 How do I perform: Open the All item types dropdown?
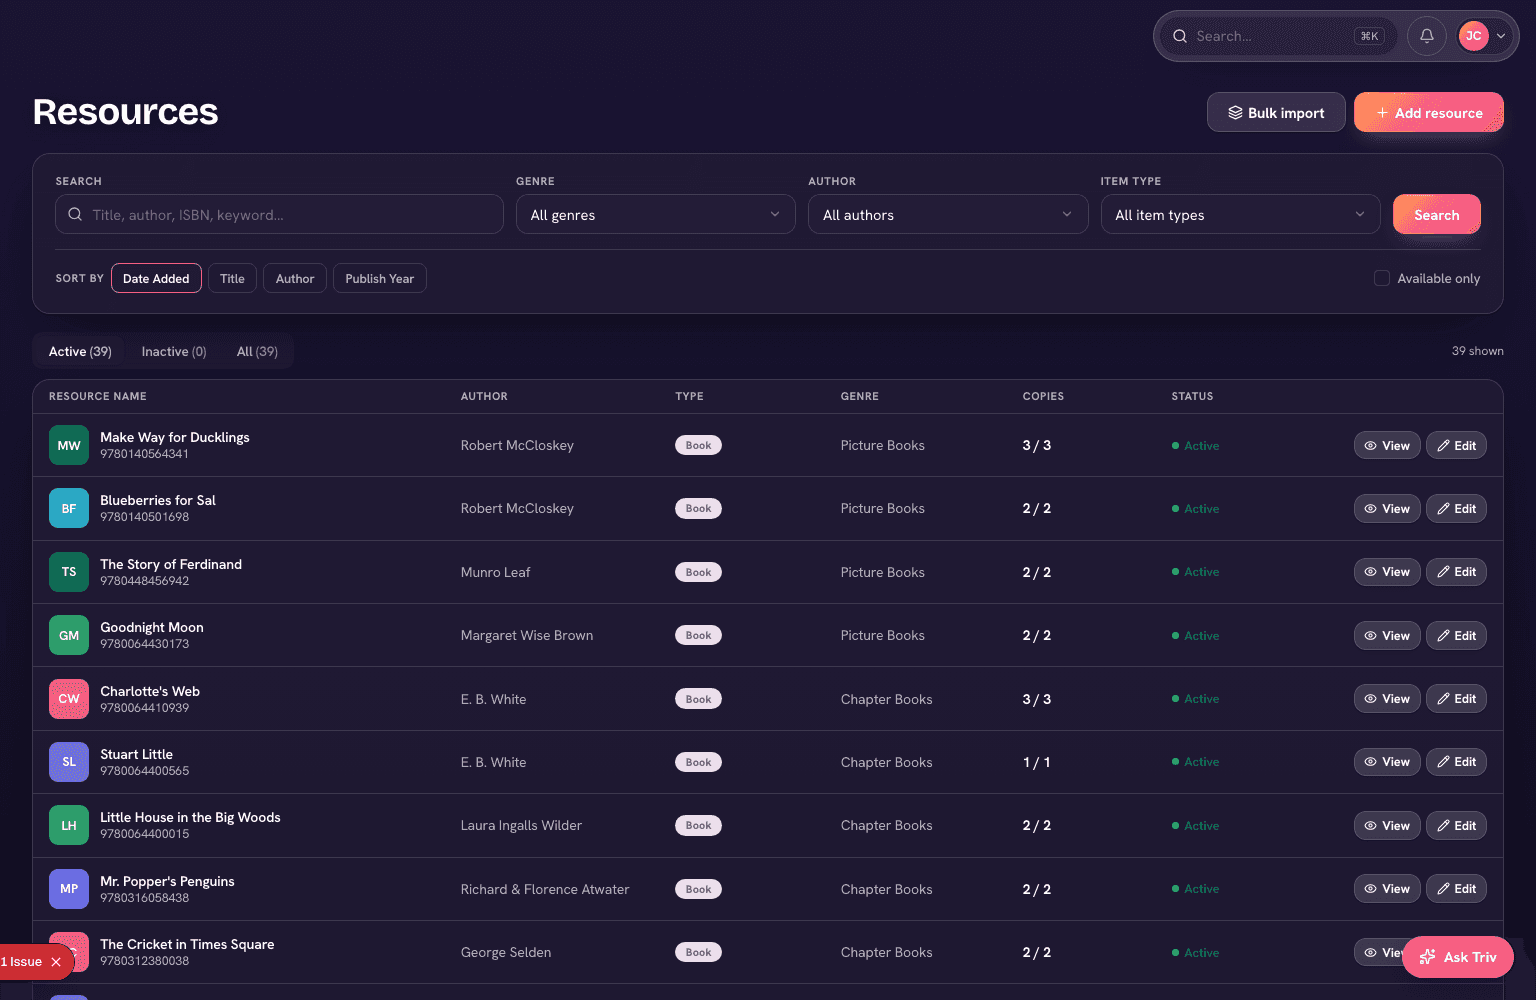click(x=1240, y=214)
